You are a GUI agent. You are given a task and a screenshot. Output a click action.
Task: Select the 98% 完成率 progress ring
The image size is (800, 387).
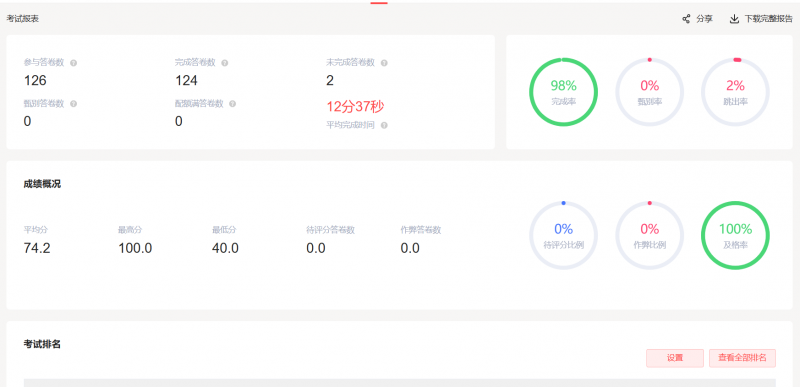coord(563,92)
